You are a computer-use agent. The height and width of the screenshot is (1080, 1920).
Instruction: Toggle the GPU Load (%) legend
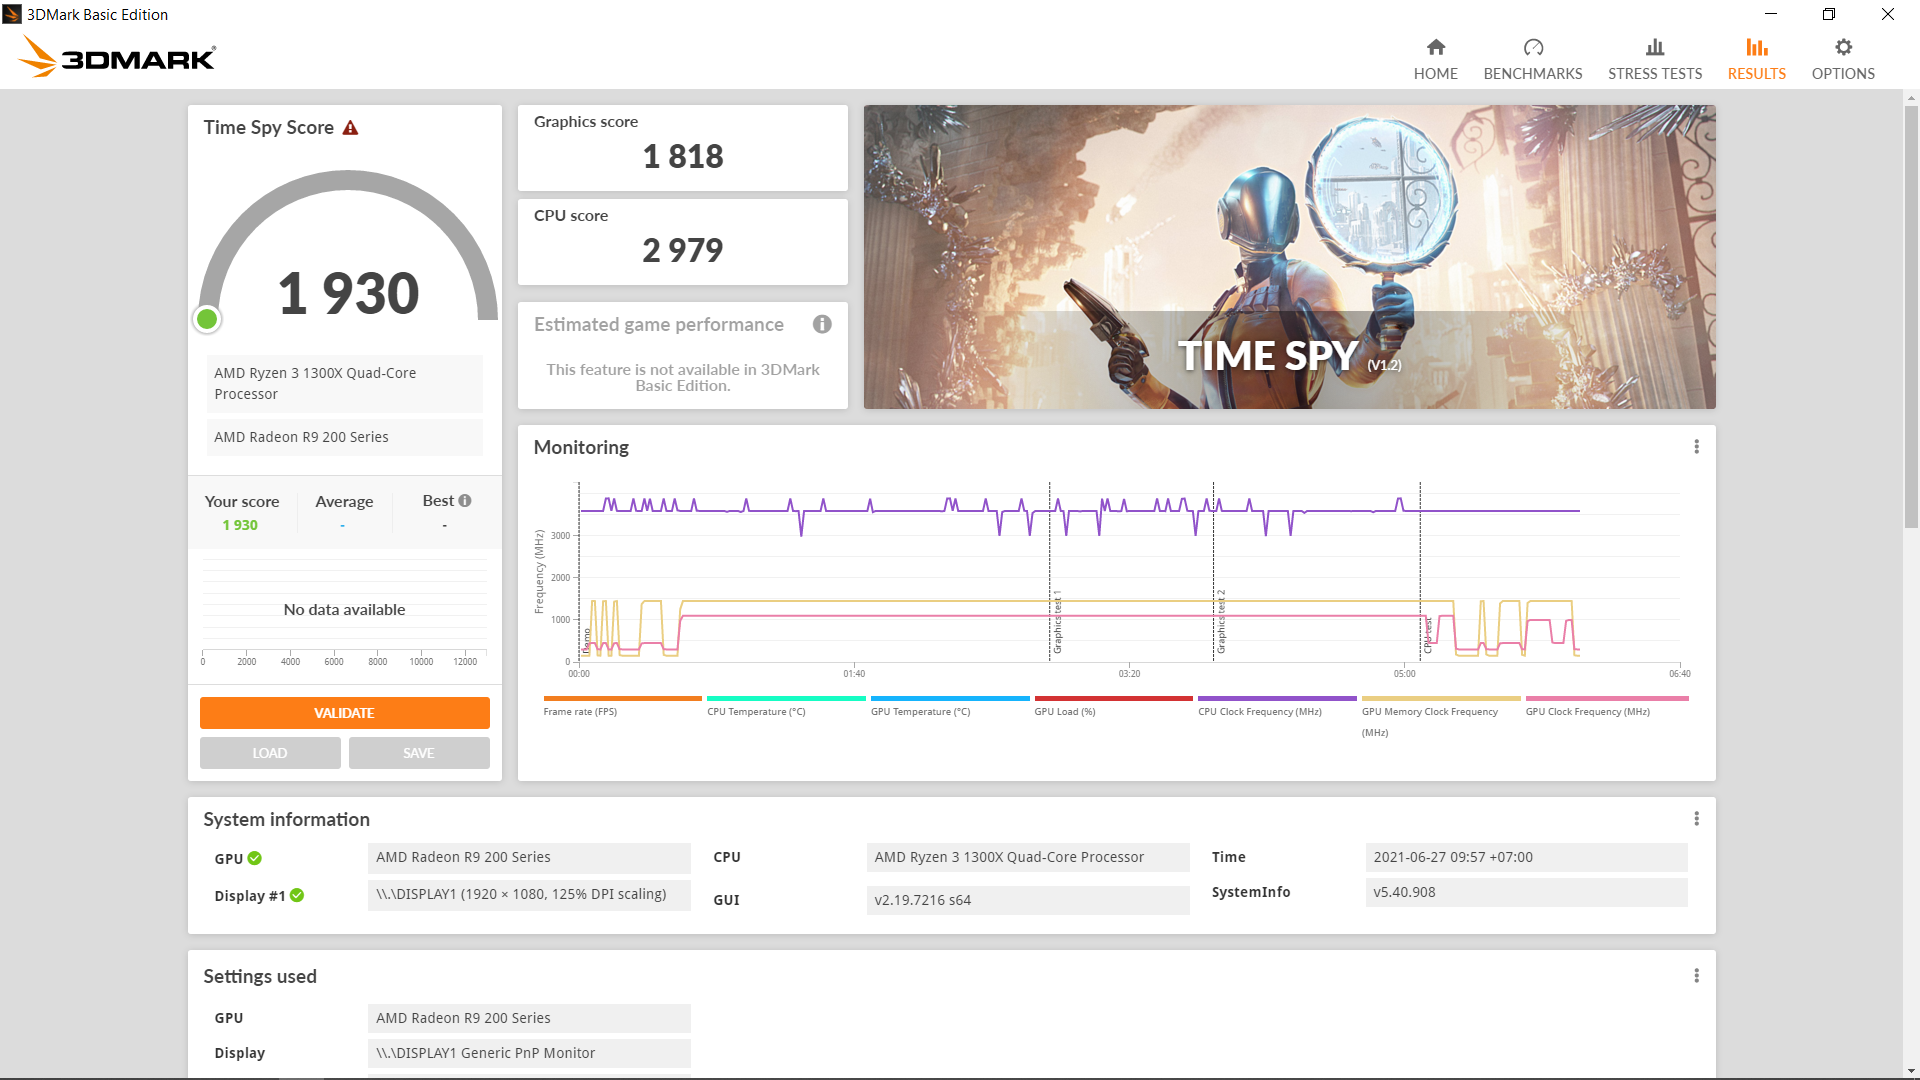(1113, 706)
